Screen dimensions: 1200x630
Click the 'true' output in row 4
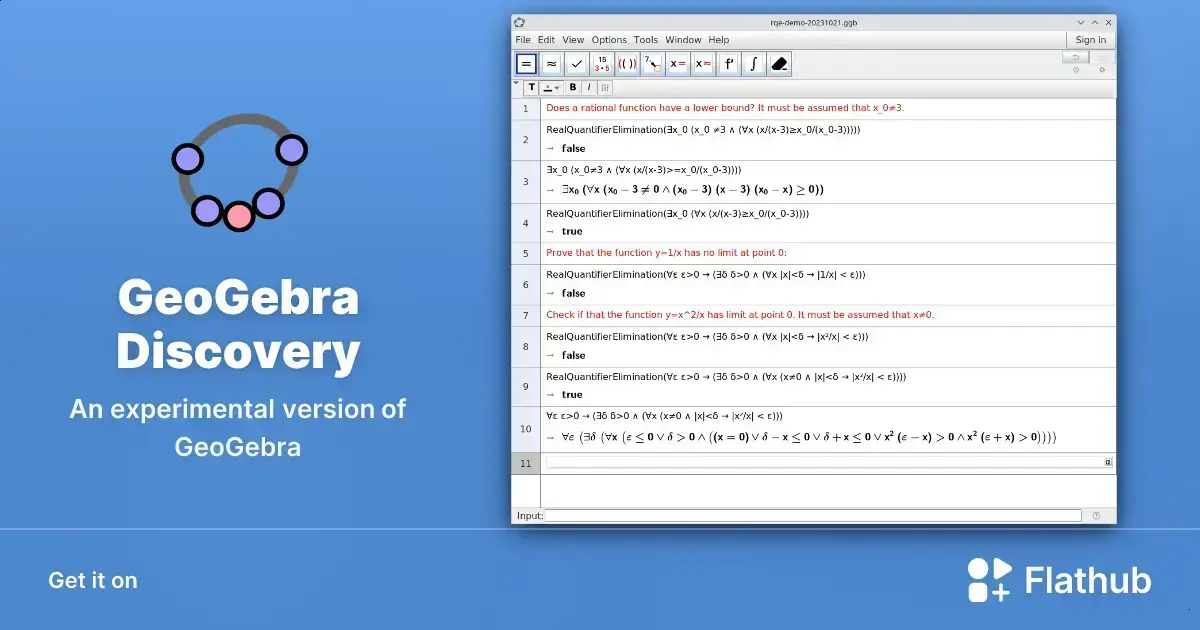[572, 231]
